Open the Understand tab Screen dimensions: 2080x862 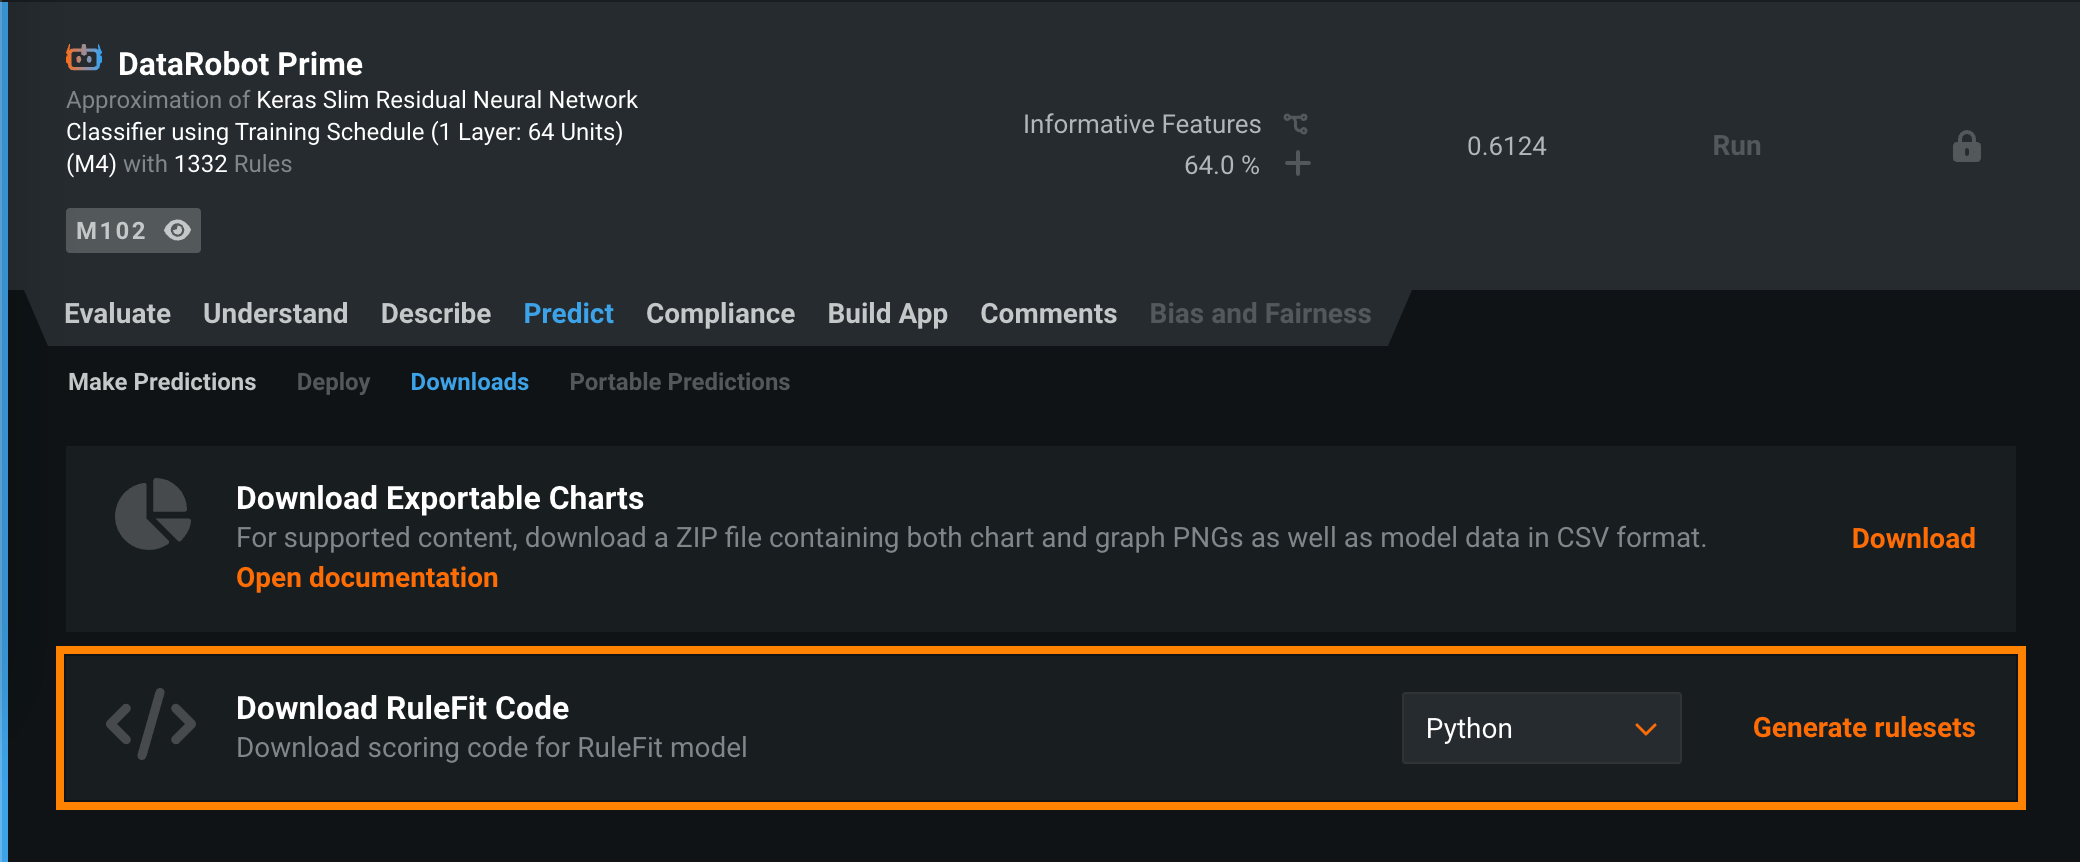pyautogui.click(x=275, y=314)
